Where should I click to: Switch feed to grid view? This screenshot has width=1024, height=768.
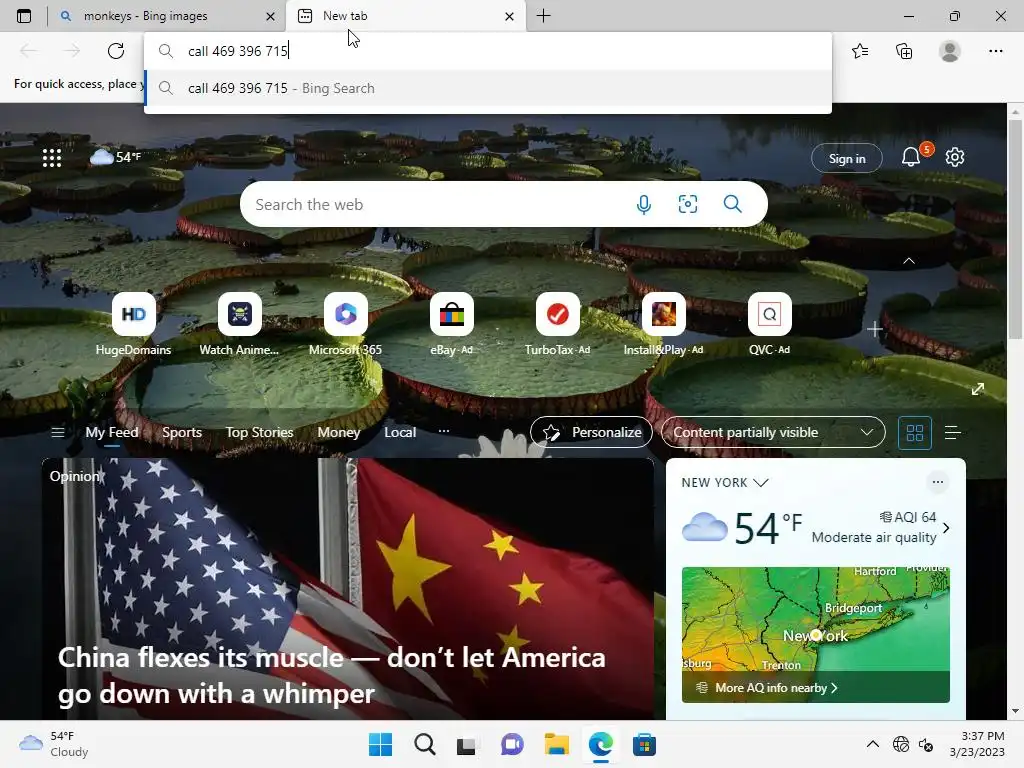click(x=914, y=432)
